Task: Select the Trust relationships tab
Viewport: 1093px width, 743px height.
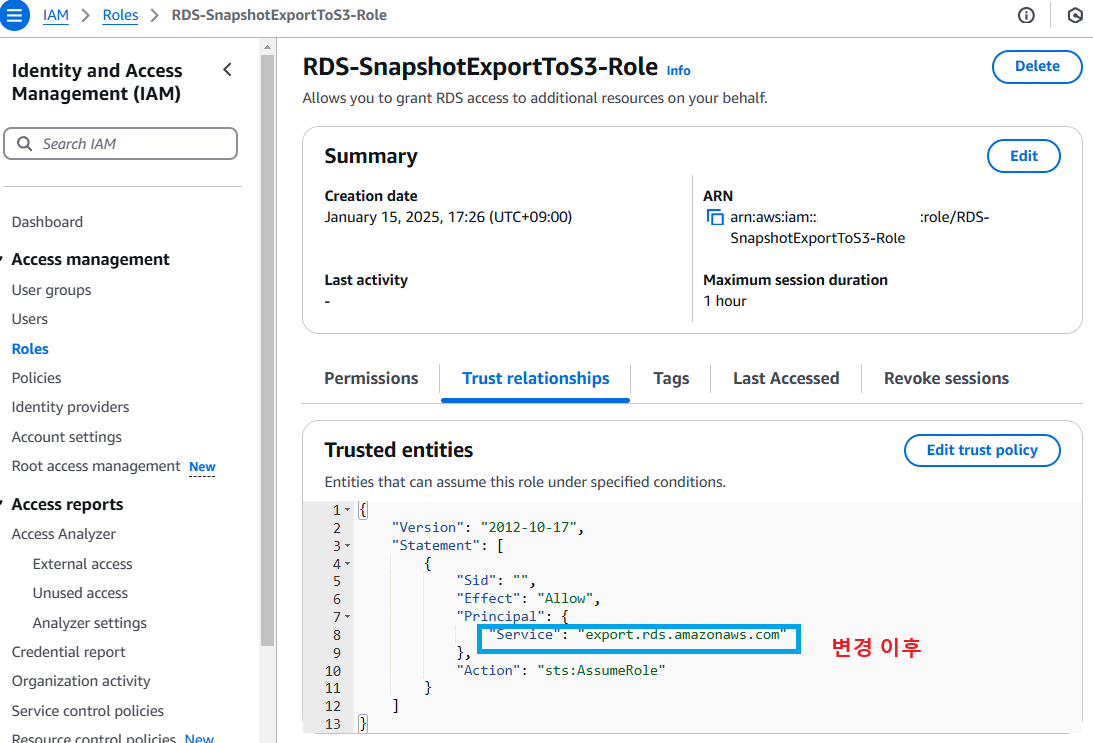Action: [535, 378]
